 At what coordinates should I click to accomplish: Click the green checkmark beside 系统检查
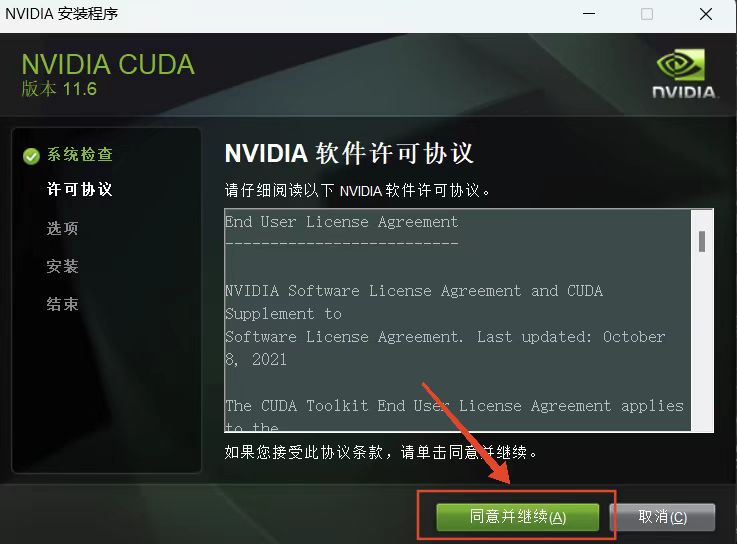pos(31,156)
